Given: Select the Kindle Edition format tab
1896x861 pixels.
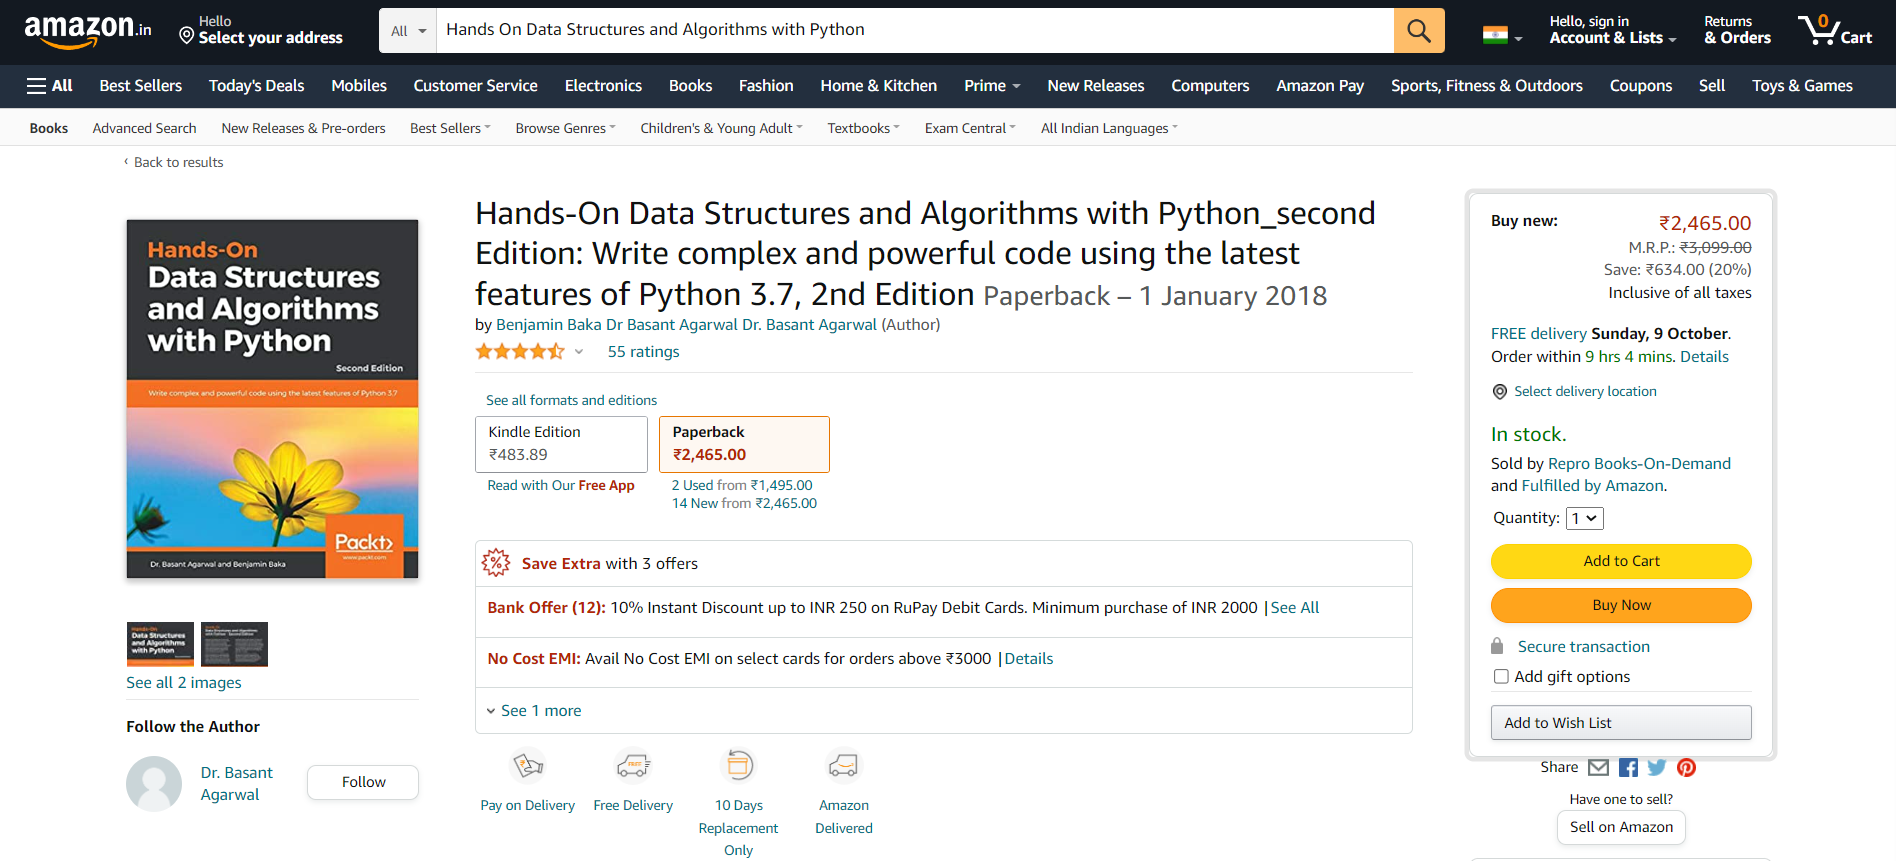Looking at the screenshot, I should [561, 444].
